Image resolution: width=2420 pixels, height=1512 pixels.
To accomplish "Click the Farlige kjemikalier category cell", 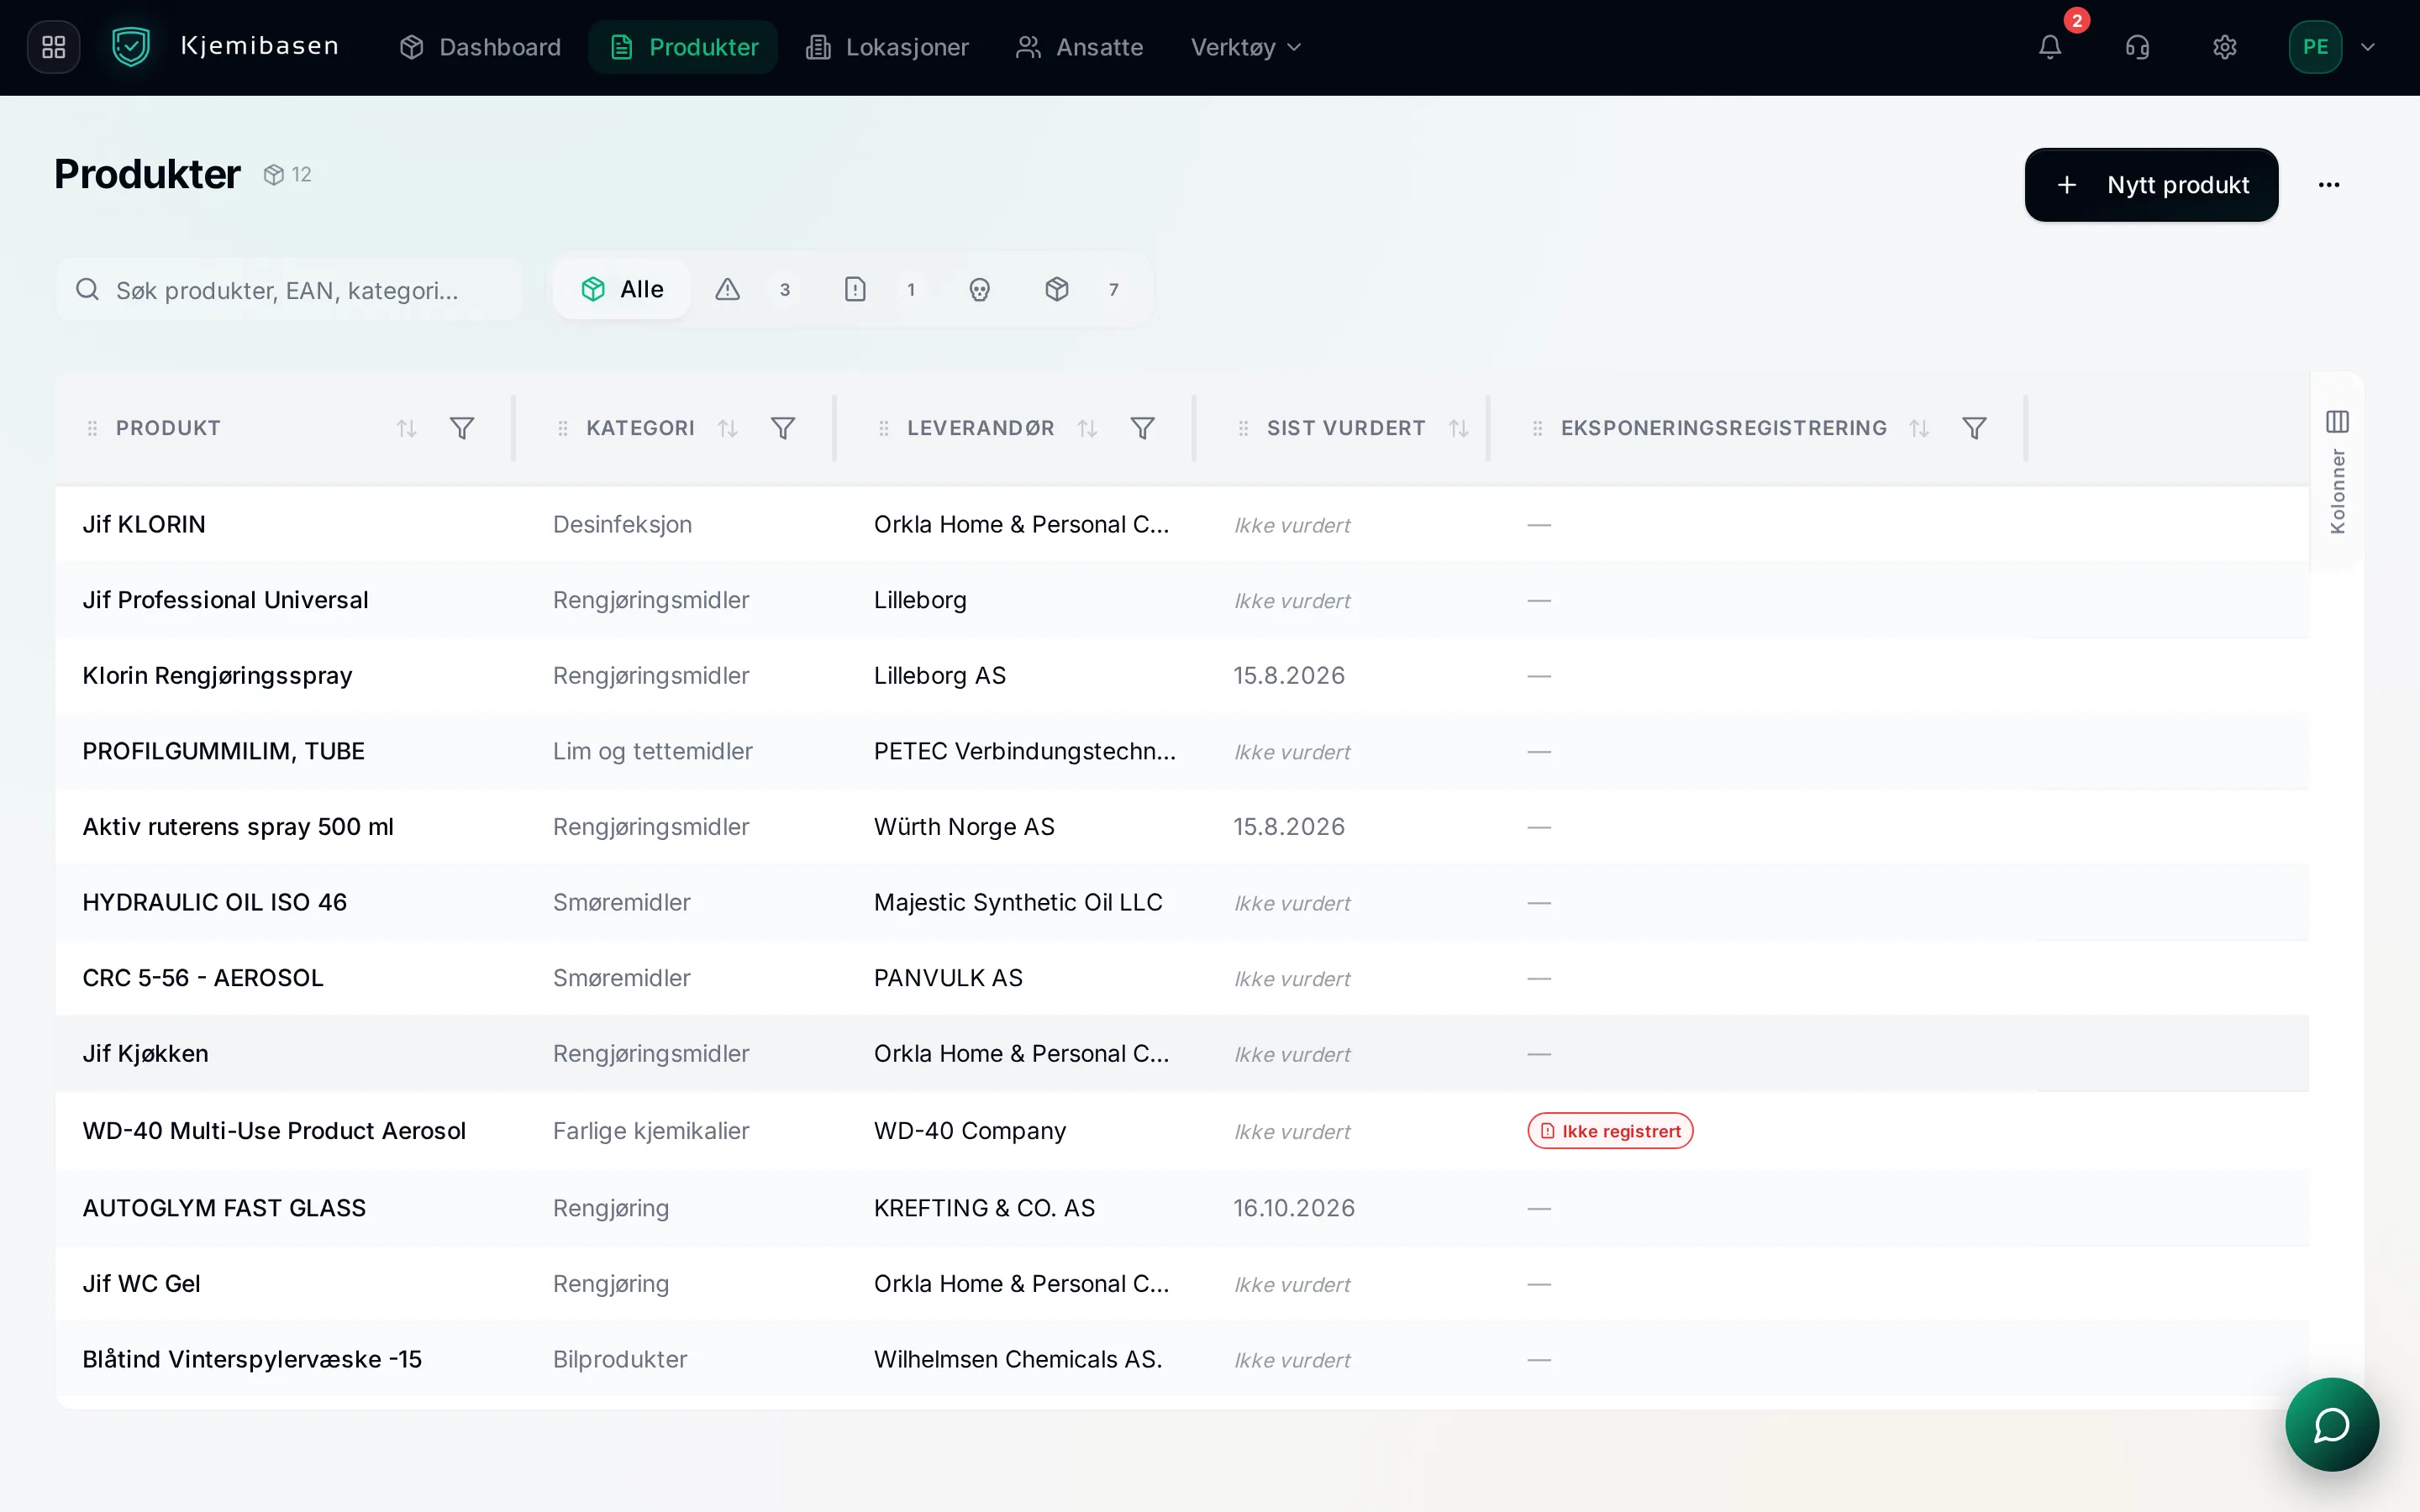I will (x=651, y=1131).
